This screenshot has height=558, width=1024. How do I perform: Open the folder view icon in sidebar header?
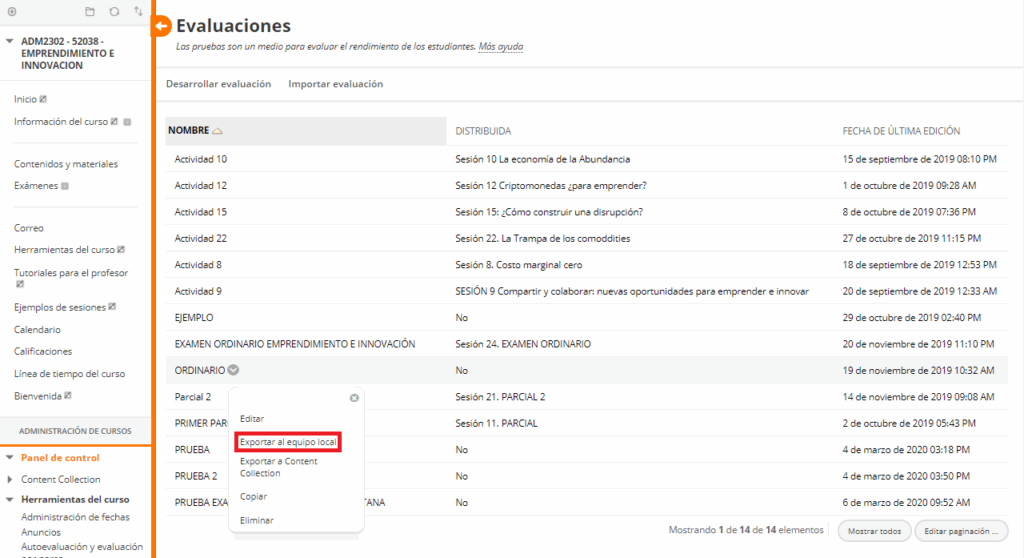point(90,11)
